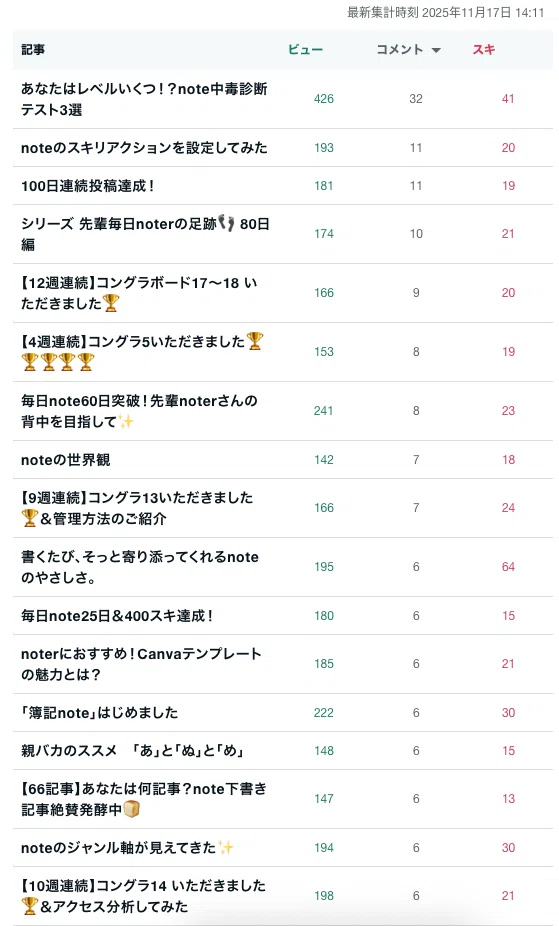Click trophy icon in 12週連続 コングラボード title
559x926 pixels.
pos(111,303)
